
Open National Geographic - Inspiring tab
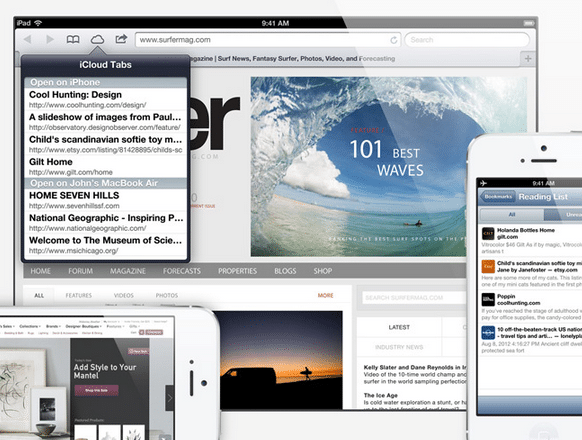pyautogui.click(x=105, y=222)
